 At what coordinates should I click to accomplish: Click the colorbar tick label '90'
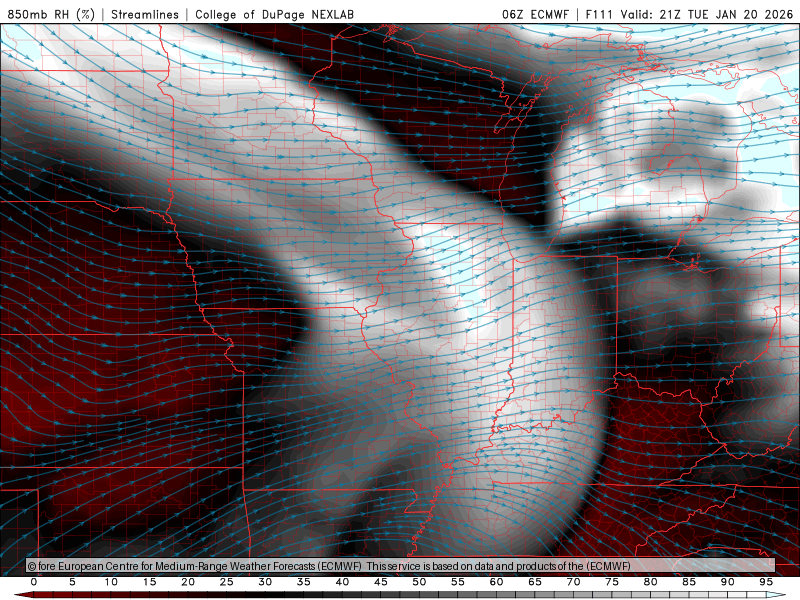[x=728, y=582]
